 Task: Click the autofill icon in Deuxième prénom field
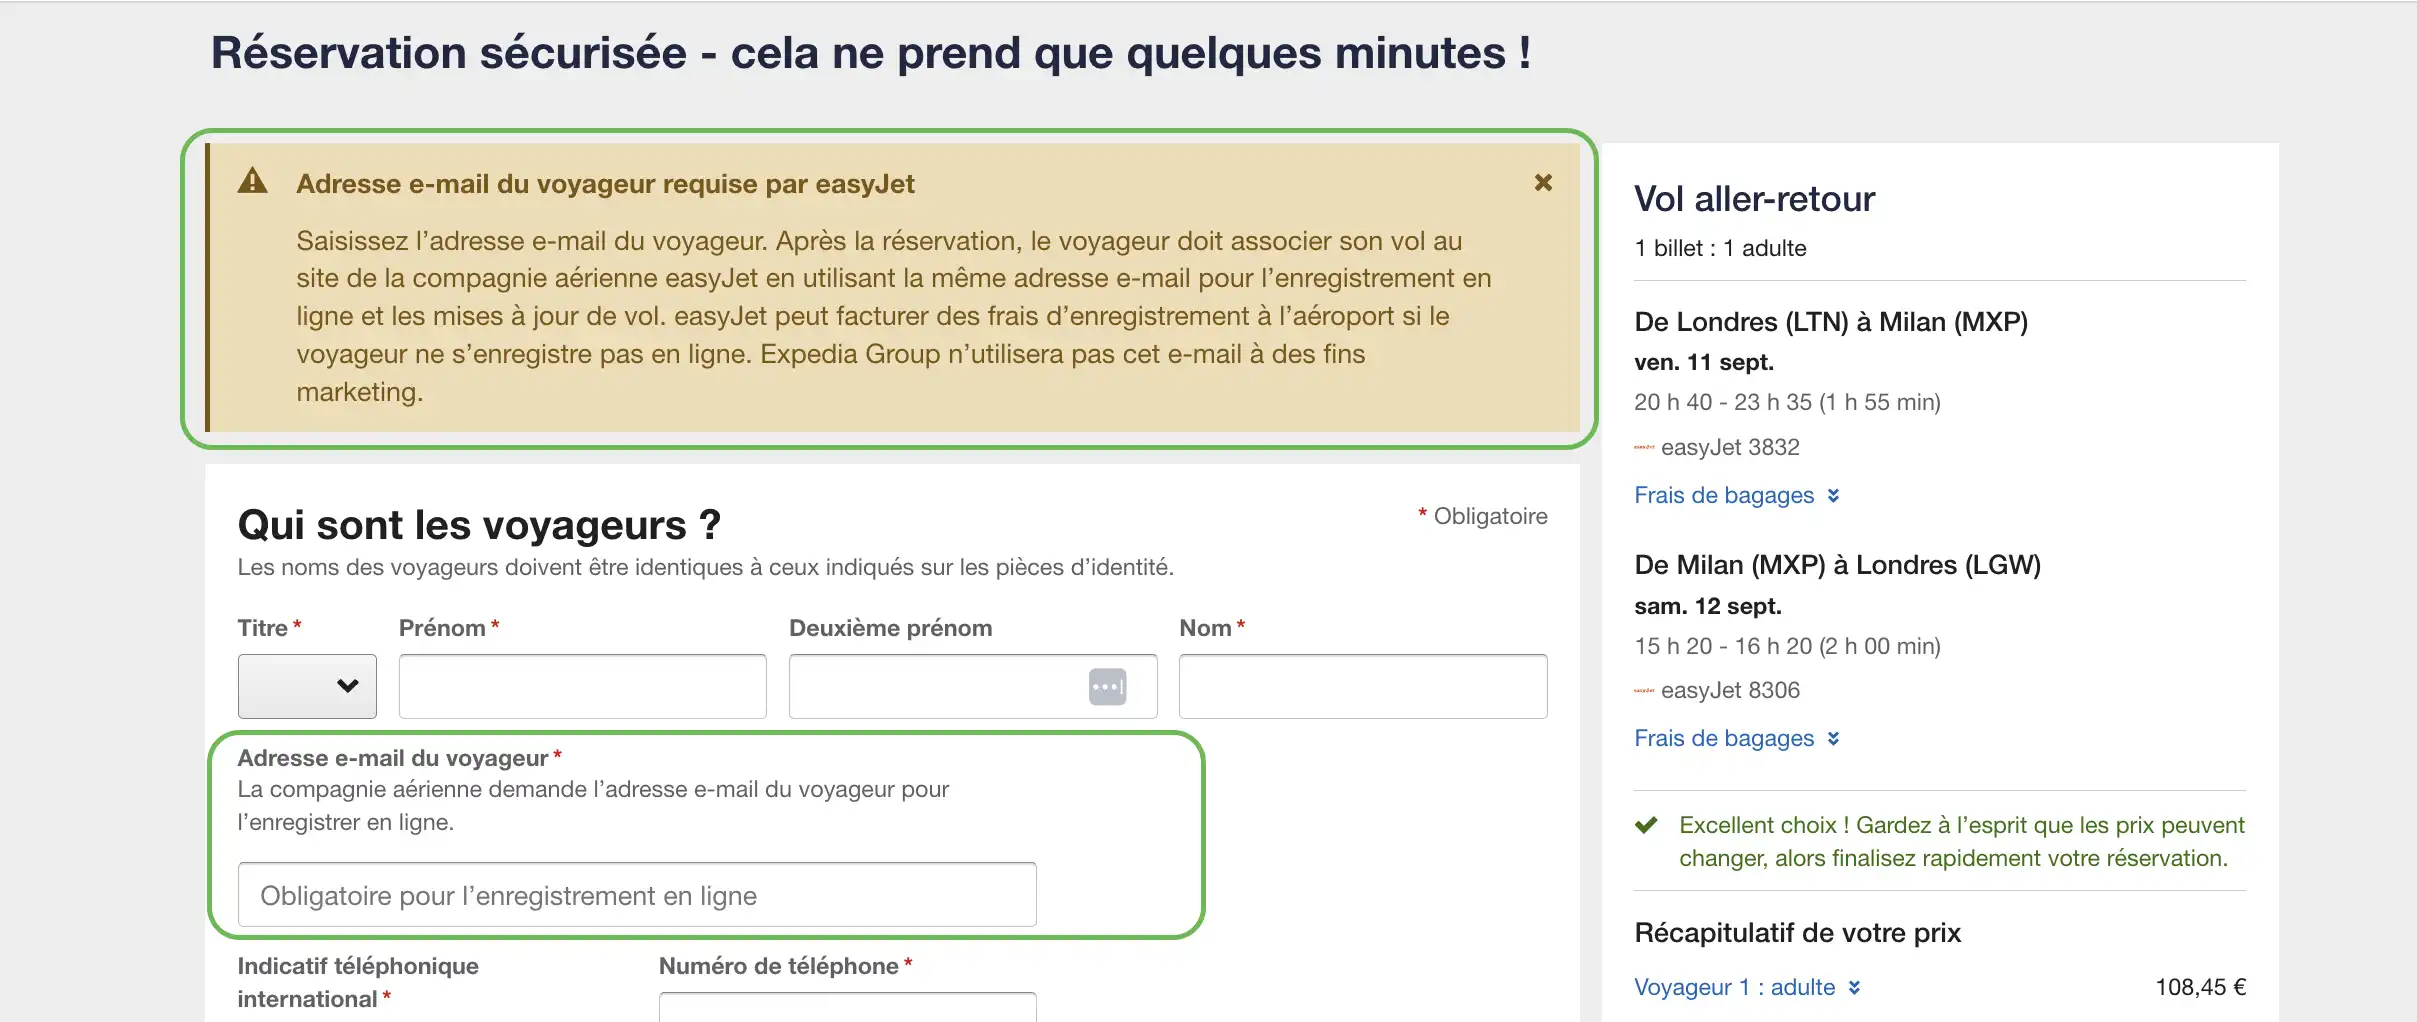point(1107,687)
